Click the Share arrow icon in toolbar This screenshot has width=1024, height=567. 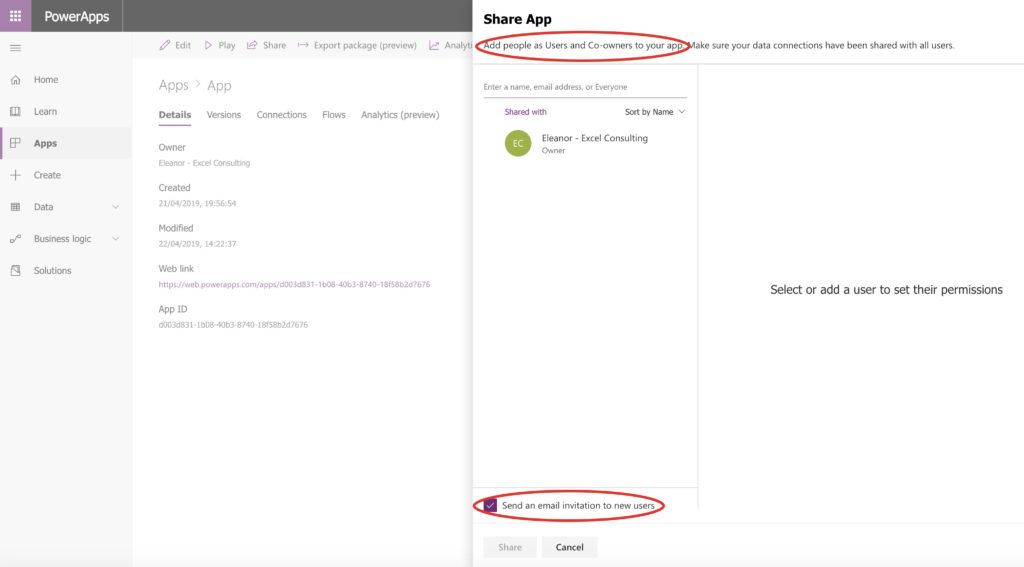click(252, 45)
